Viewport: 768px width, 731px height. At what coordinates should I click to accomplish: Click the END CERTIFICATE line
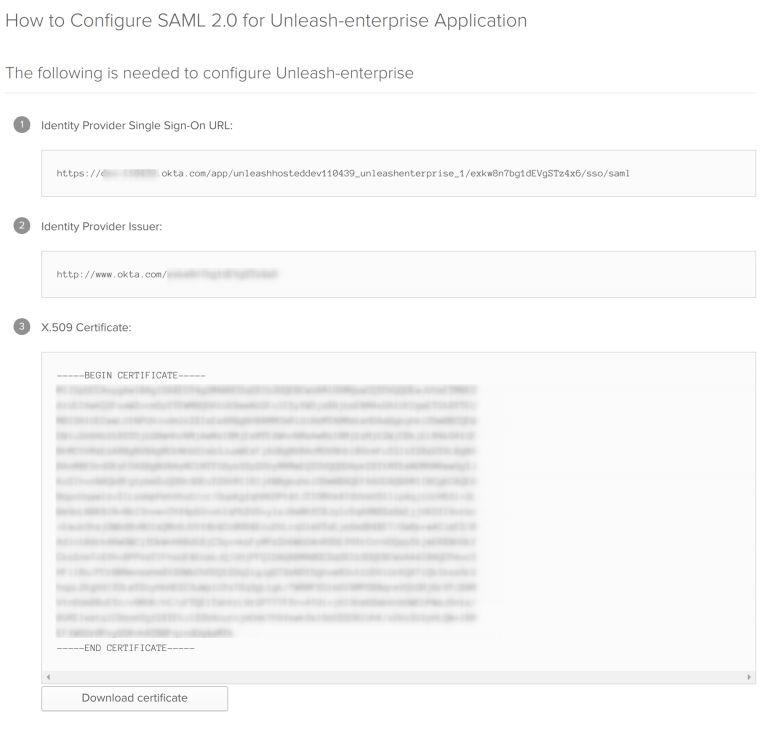[x=126, y=648]
